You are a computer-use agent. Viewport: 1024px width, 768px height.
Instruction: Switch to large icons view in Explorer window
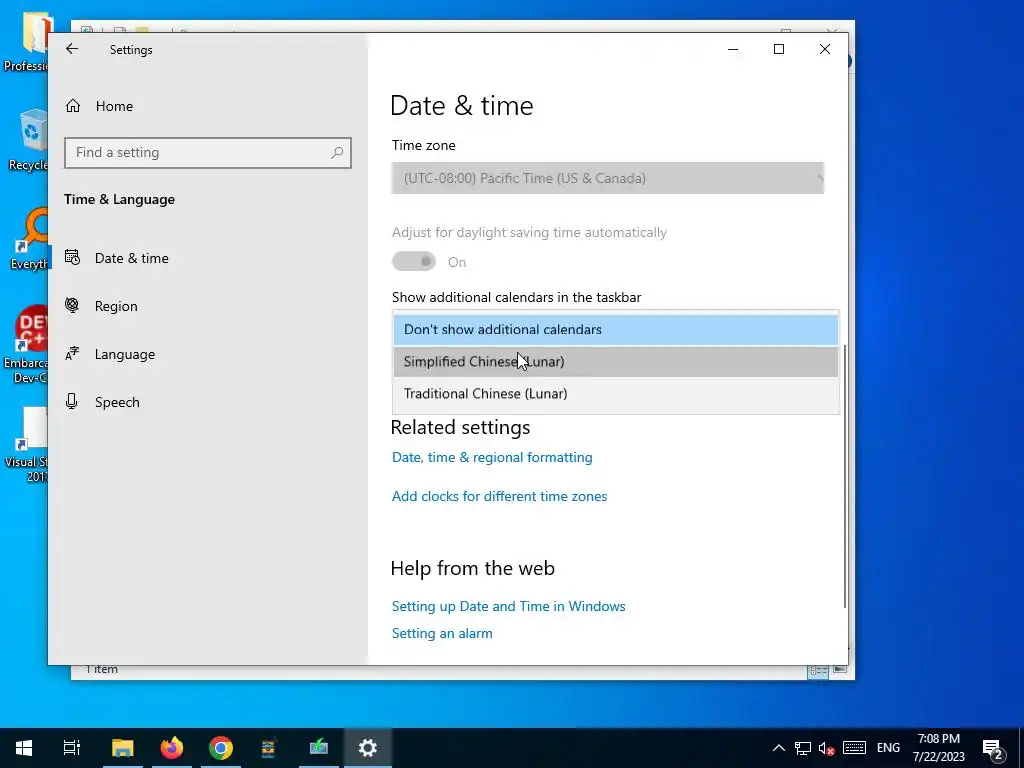pyautogui.click(x=840, y=670)
